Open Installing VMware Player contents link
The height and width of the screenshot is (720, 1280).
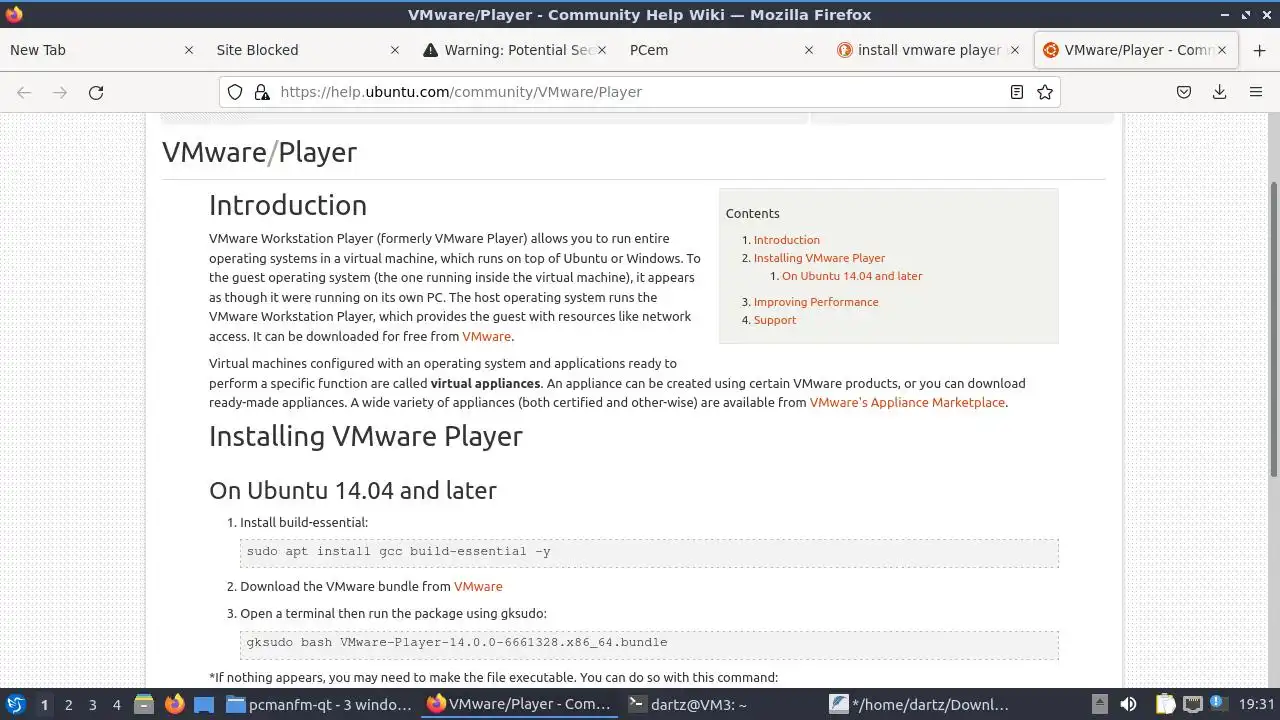[819, 258]
